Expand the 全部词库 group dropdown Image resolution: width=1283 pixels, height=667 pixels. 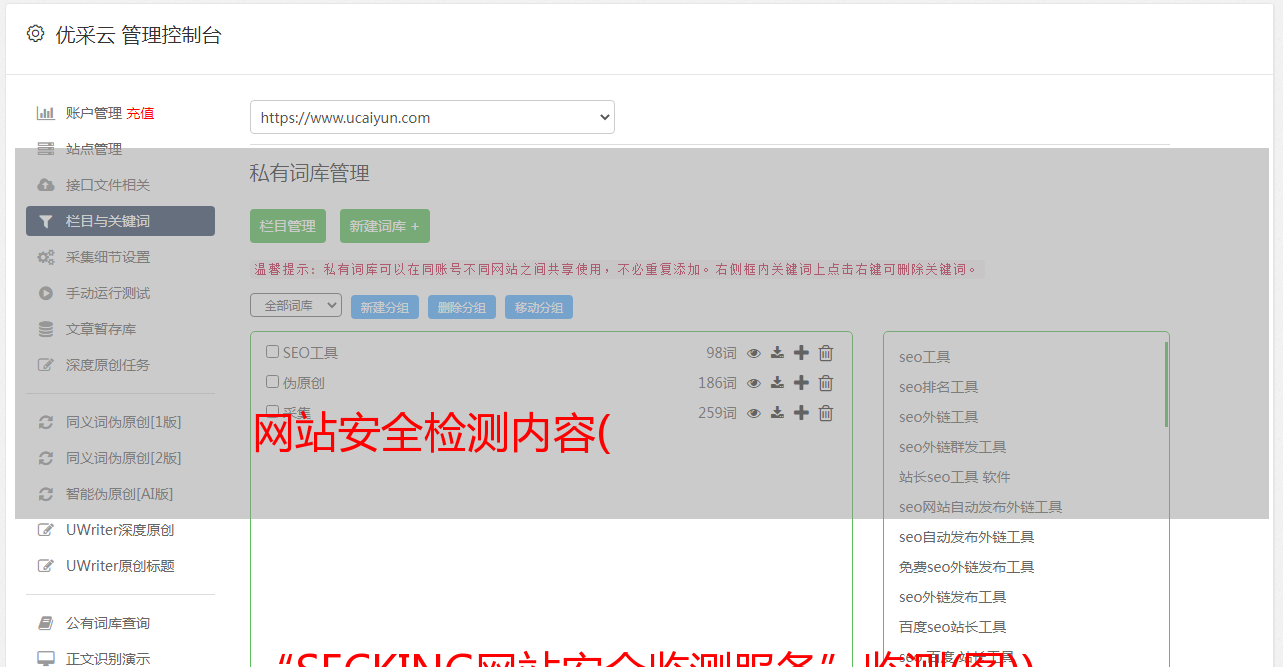click(296, 306)
